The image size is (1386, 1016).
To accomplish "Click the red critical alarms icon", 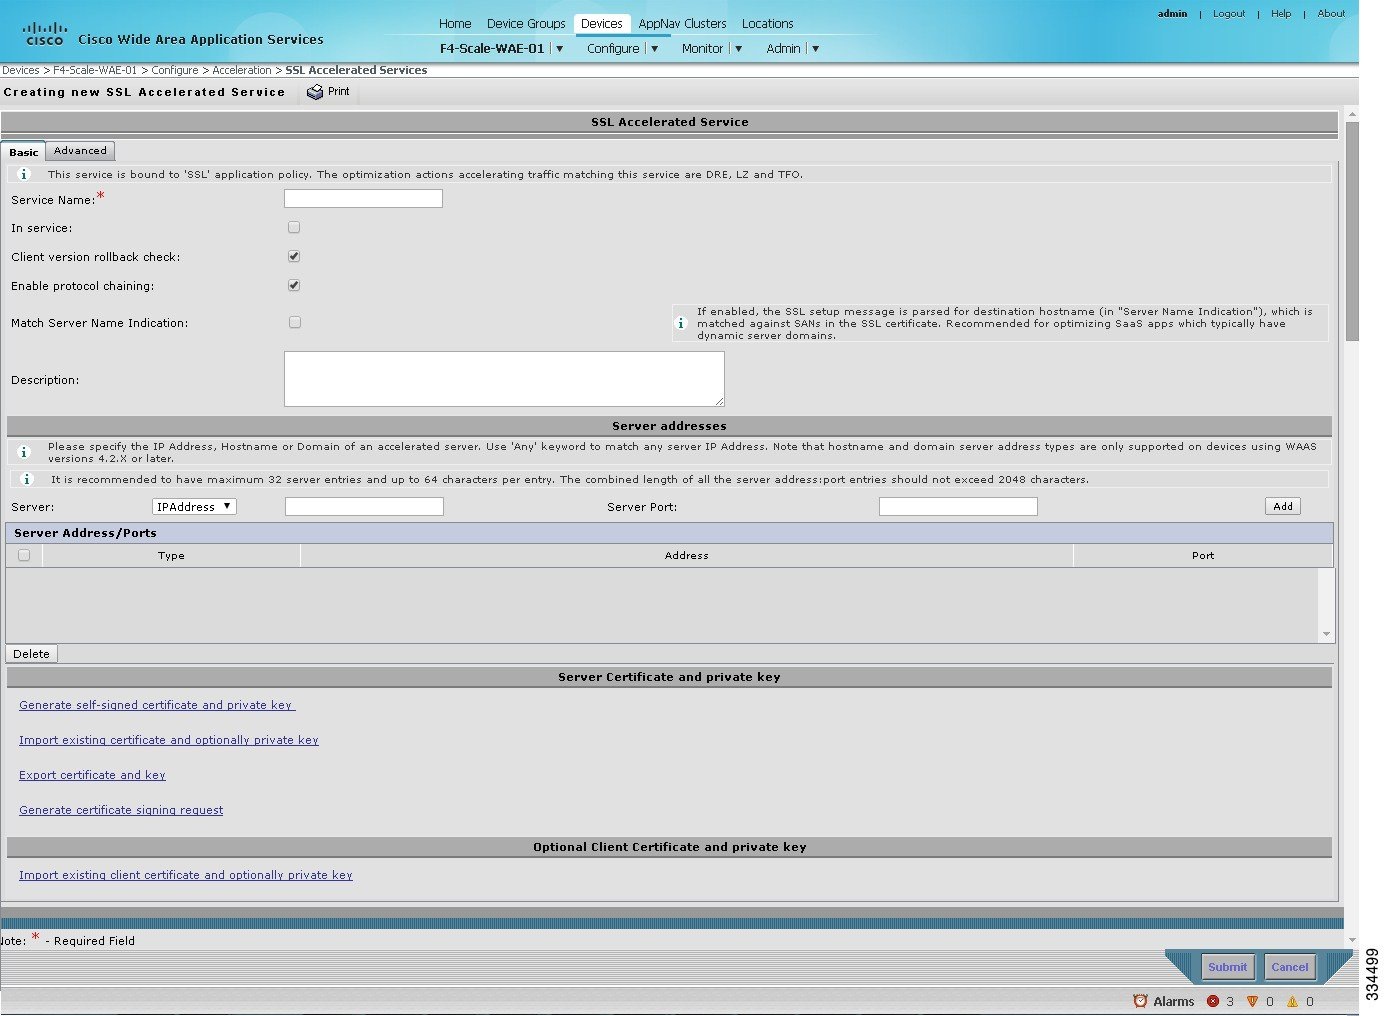I will coord(1213,1001).
